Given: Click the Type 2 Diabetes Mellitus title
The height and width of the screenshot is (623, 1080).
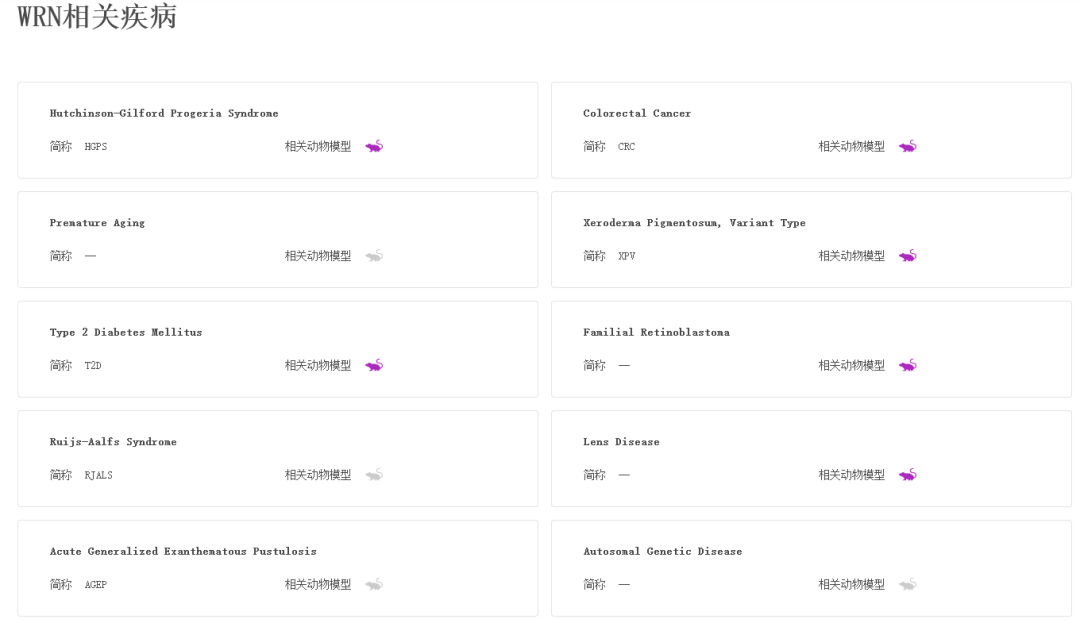Looking at the screenshot, I should (126, 332).
